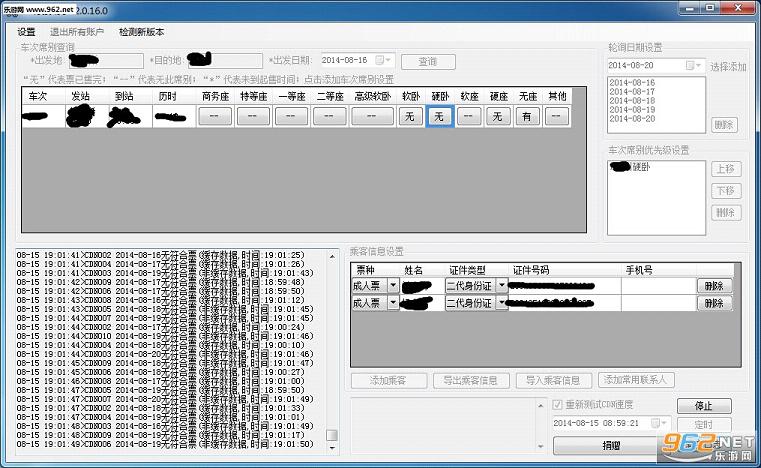Click the 查询 button
The image size is (761, 468).
click(428, 62)
